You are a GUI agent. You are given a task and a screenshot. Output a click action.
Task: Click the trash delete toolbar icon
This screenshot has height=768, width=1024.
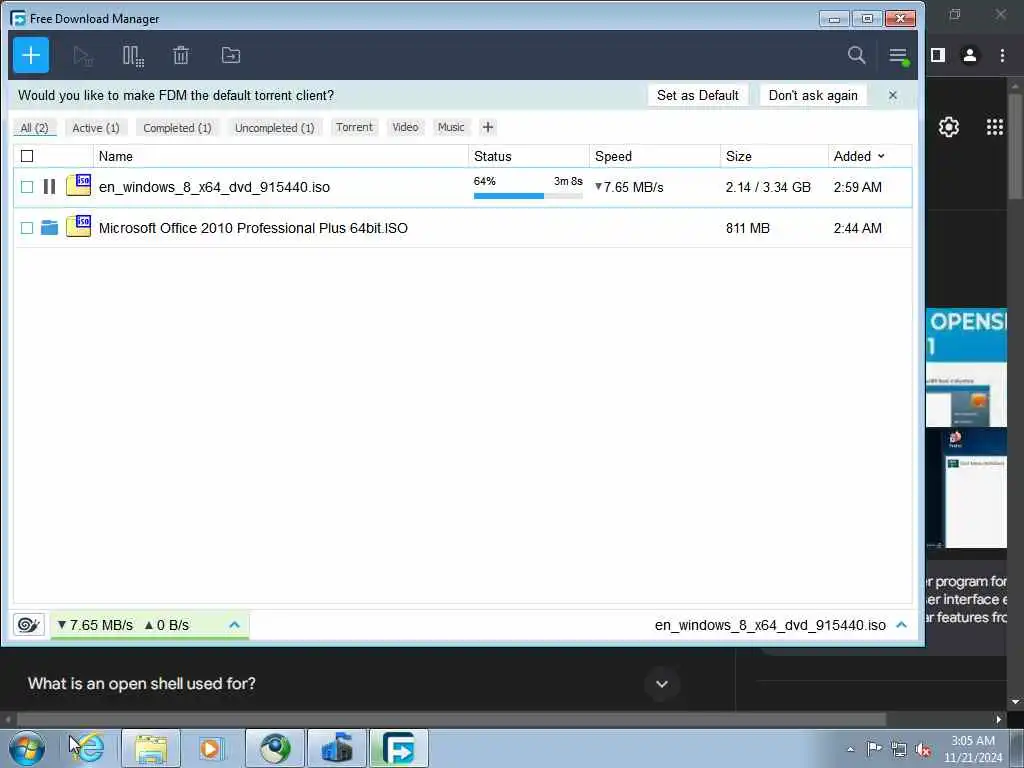click(x=181, y=56)
